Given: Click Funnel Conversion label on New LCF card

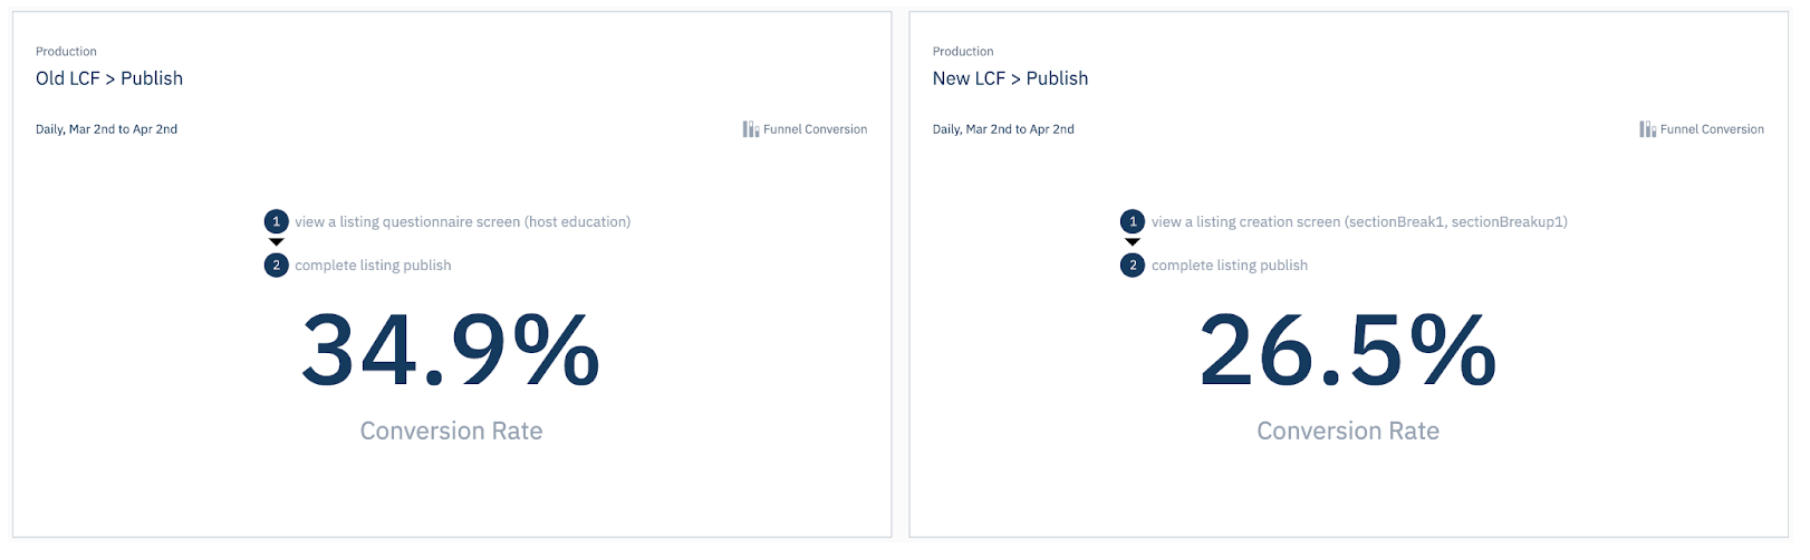Looking at the screenshot, I should coord(1712,129).
